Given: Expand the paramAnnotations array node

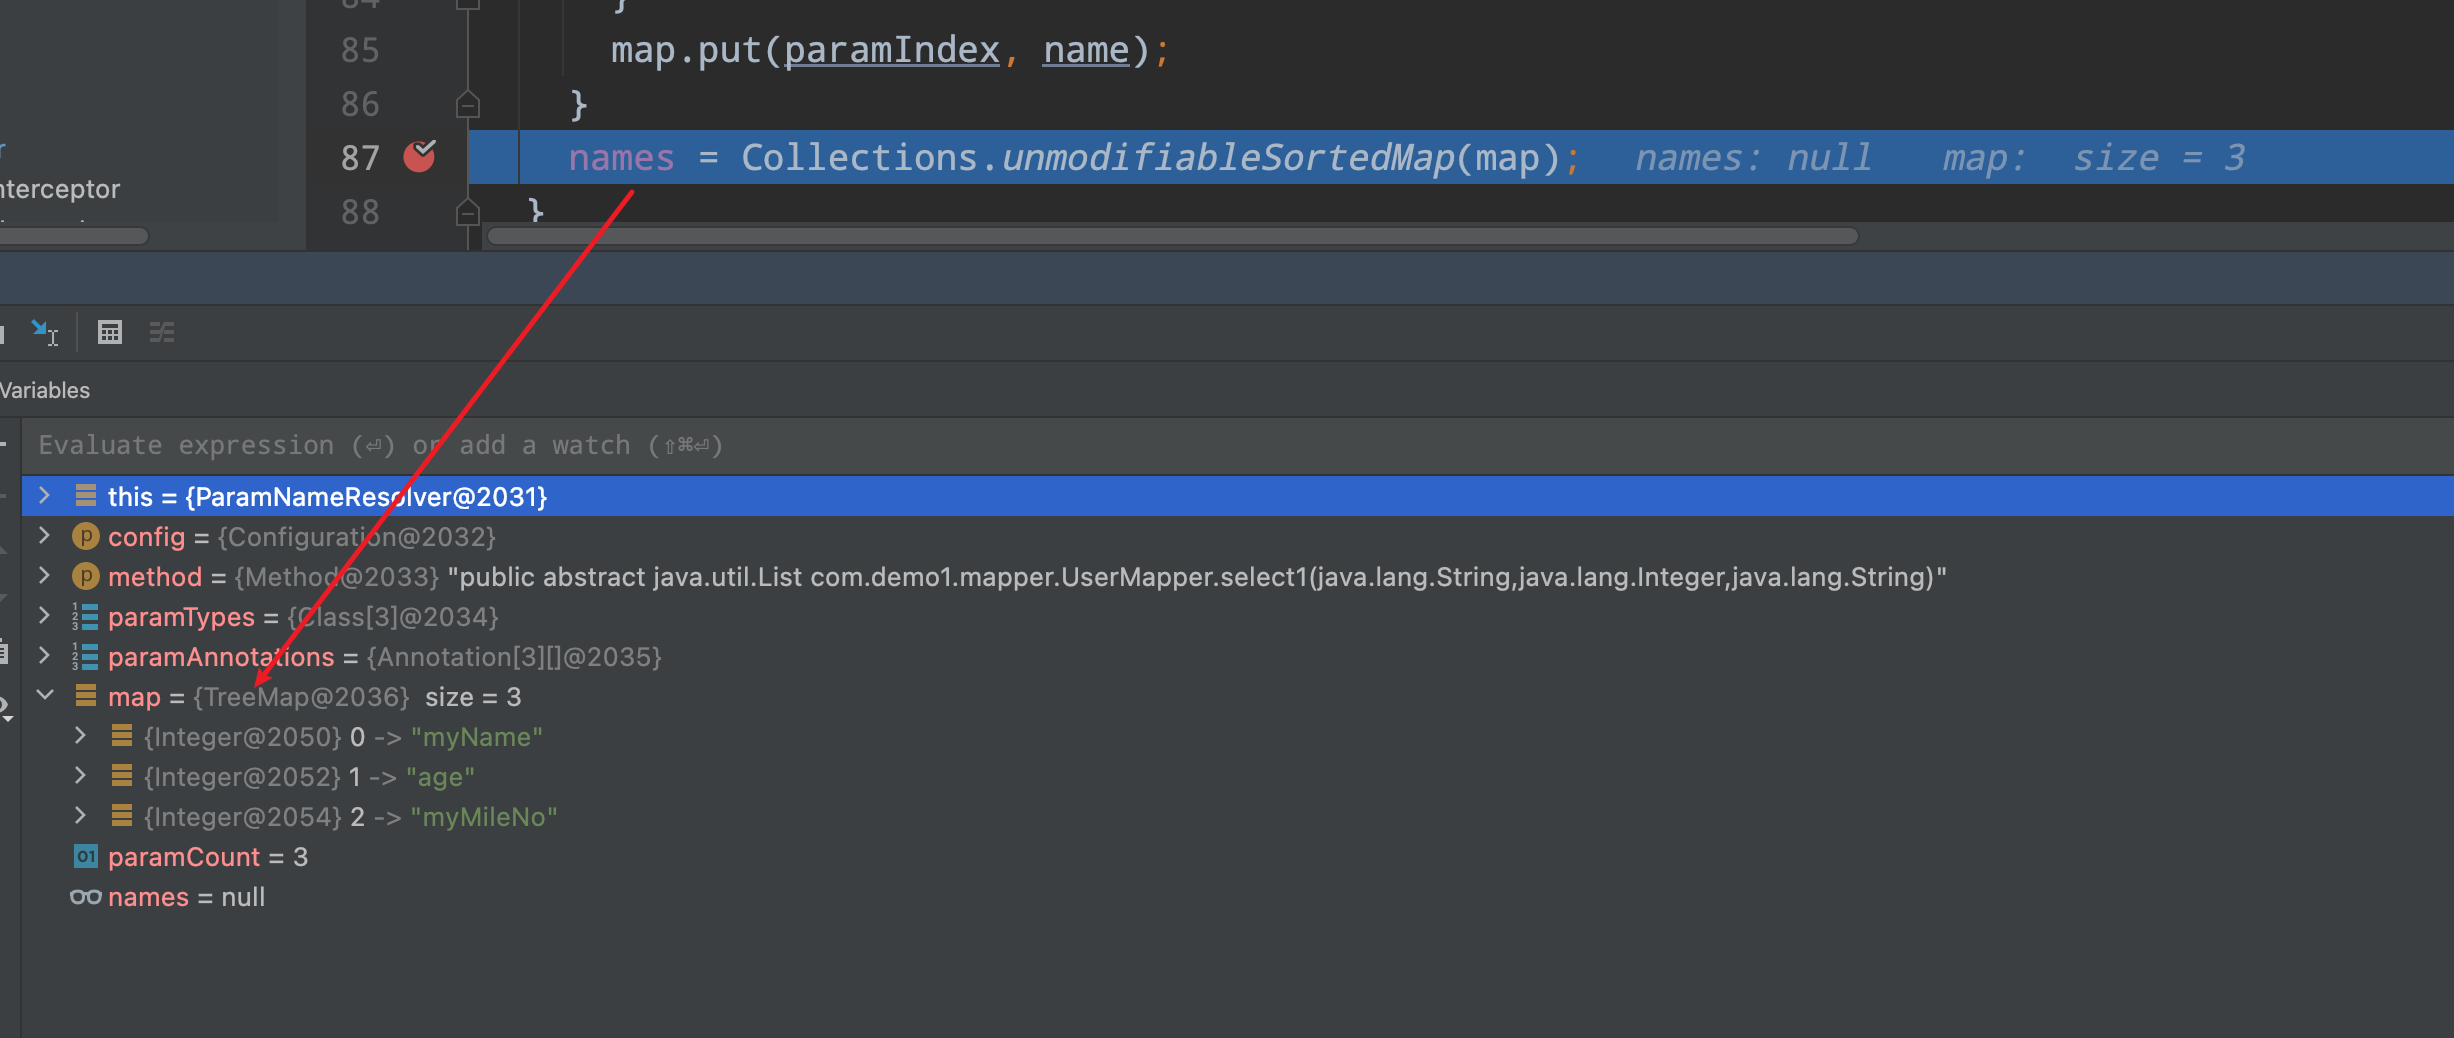Looking at the screenshot, I should point(45,657).
